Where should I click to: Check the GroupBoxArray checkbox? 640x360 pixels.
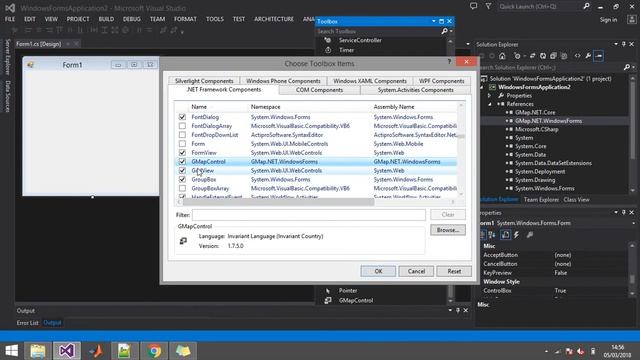(182, 189)
